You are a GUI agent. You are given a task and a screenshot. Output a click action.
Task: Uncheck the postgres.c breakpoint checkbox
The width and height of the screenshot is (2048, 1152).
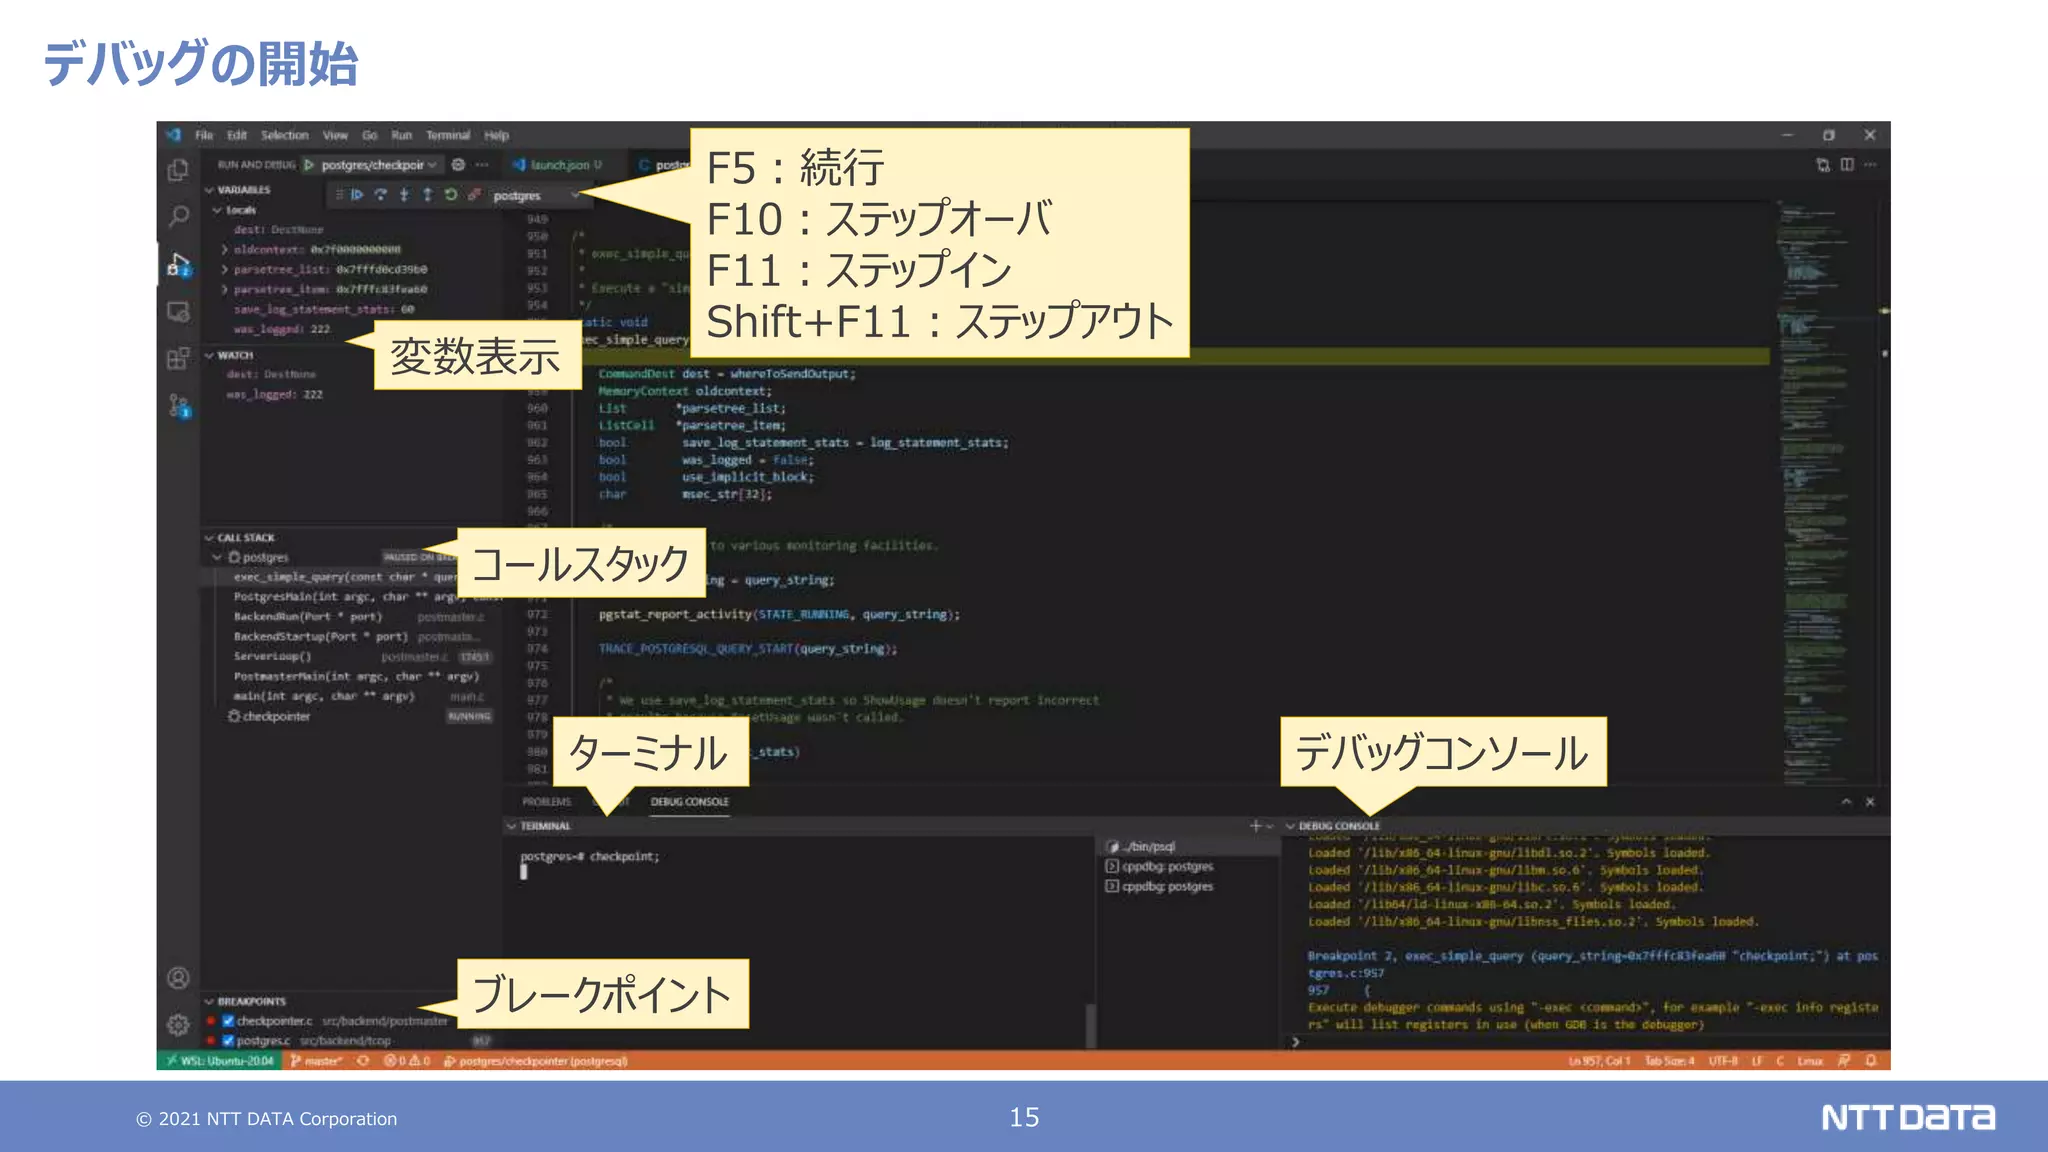[228, 1041]
